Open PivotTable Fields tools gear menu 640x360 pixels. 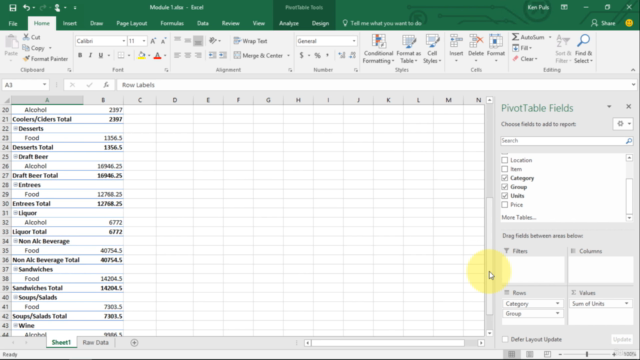tap(623, 124)
